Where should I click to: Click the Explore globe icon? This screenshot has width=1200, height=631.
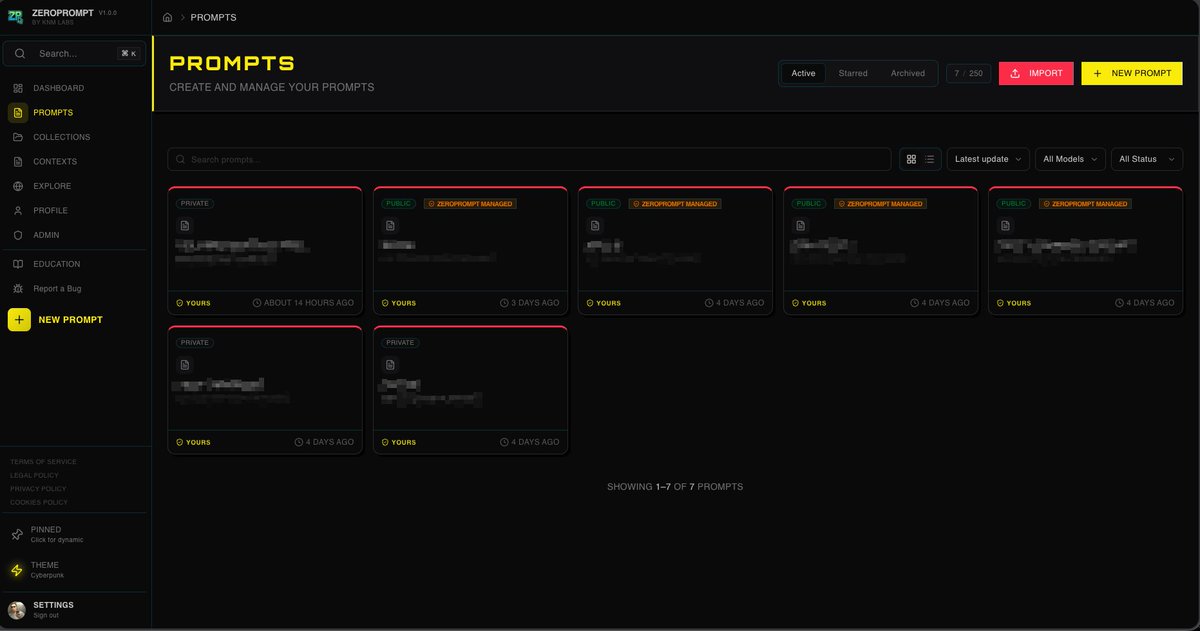(18, 186)
